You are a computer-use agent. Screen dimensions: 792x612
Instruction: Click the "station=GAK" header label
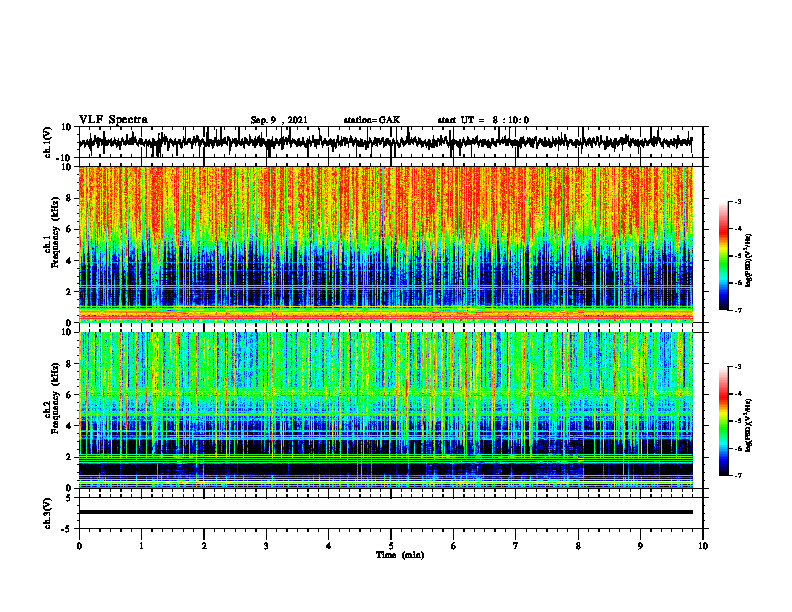(372, 120)
